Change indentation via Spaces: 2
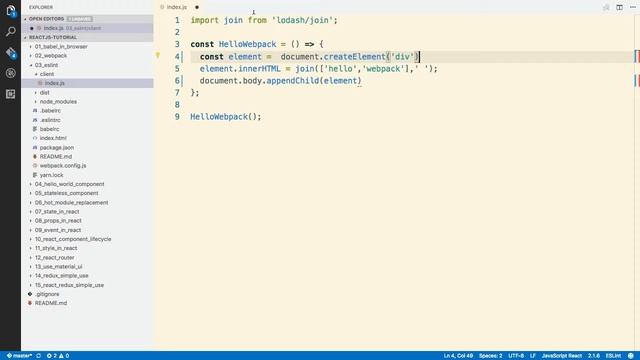The height and width of the screenshot is (360, 640). coord(490,356)
